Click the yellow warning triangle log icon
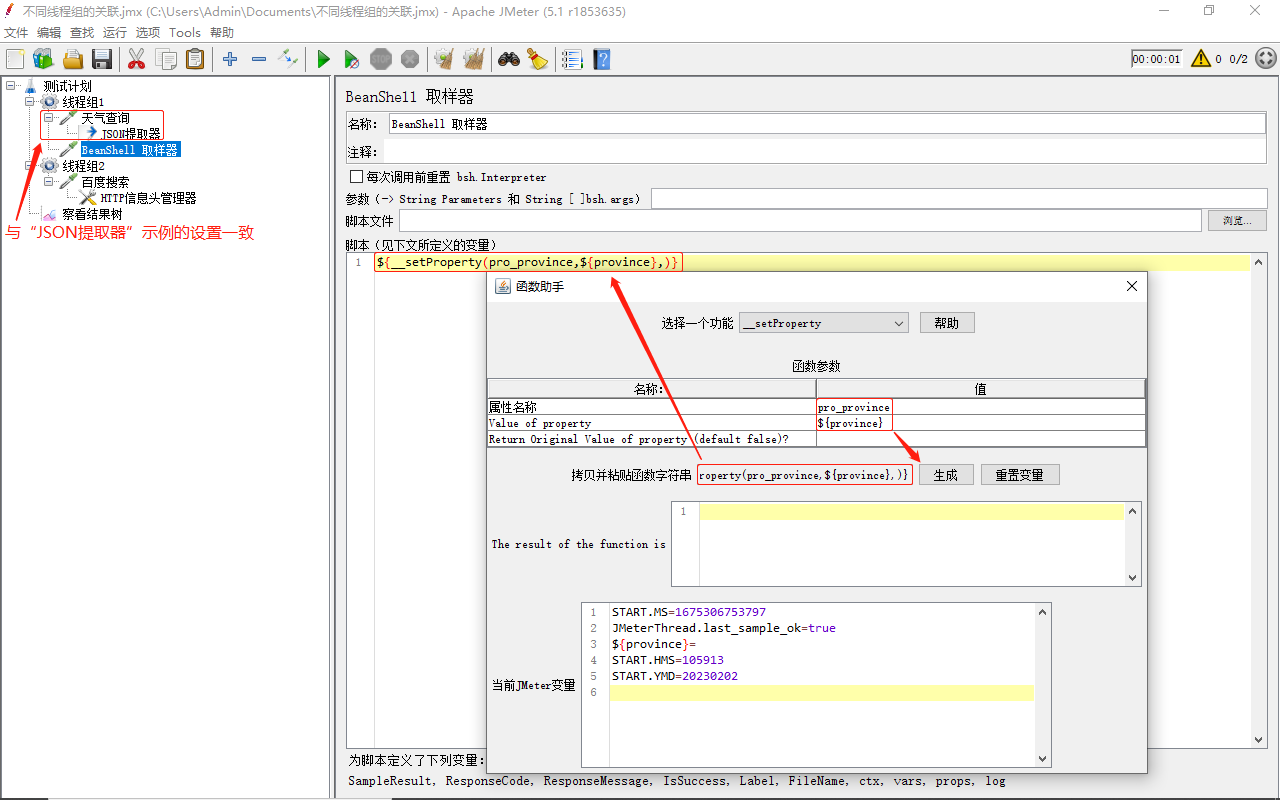This screenshot has width=1280, height=800. pyautogui.click(x=1201, y=59)
